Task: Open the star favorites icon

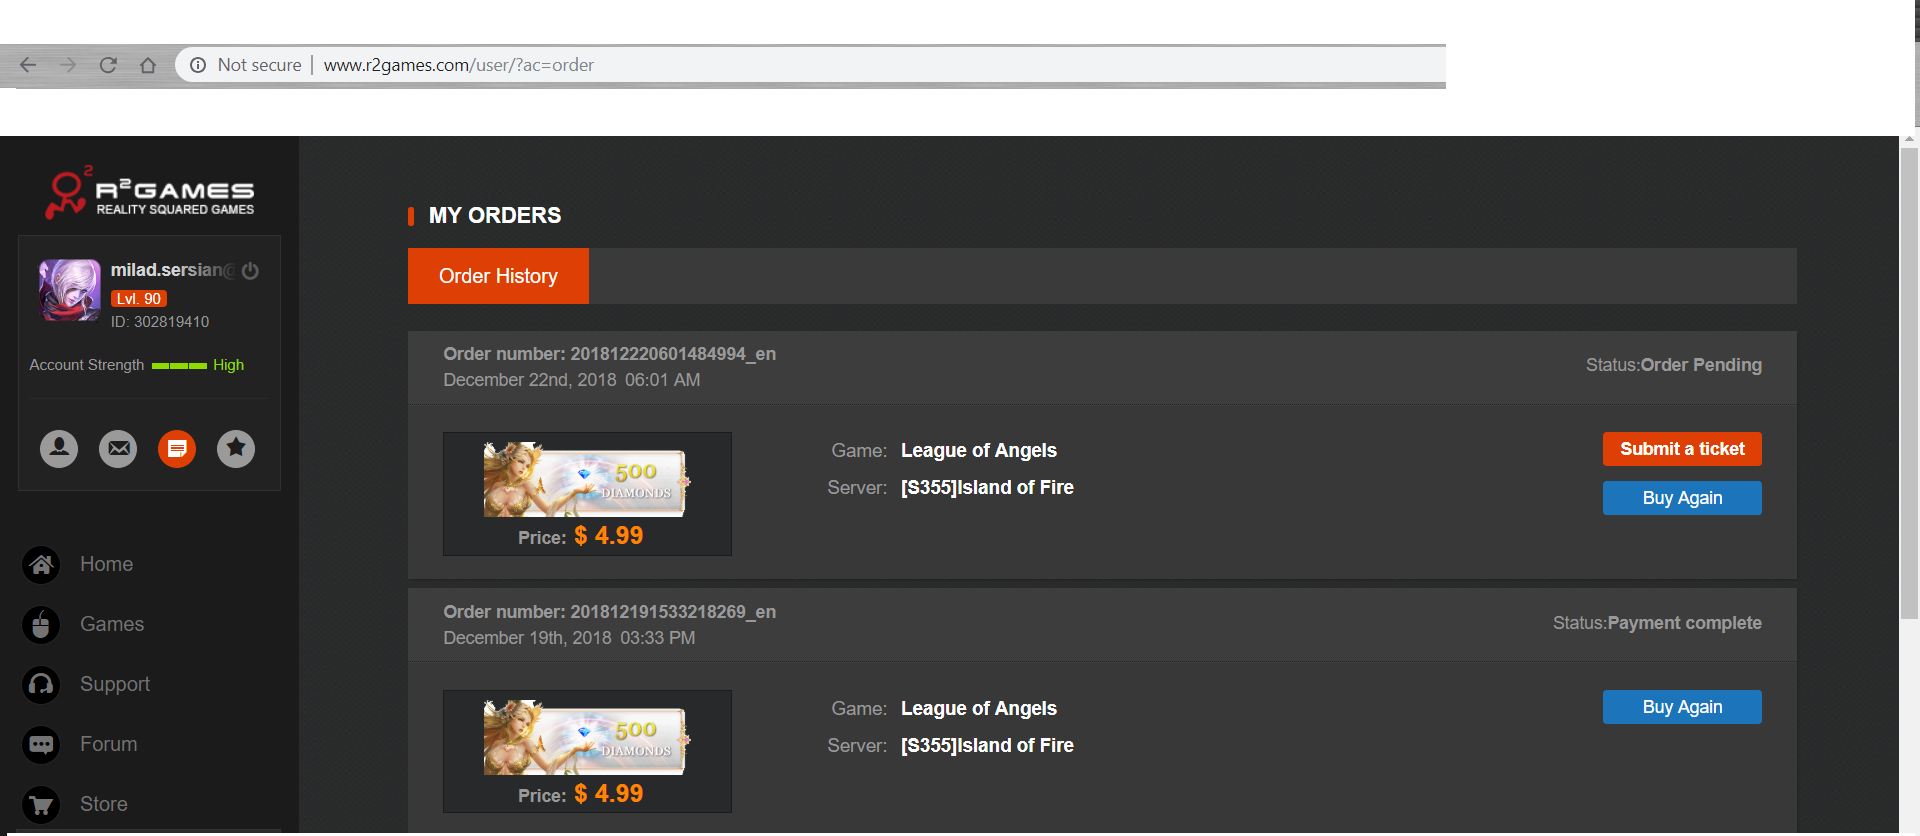Action: click(236, 448)
